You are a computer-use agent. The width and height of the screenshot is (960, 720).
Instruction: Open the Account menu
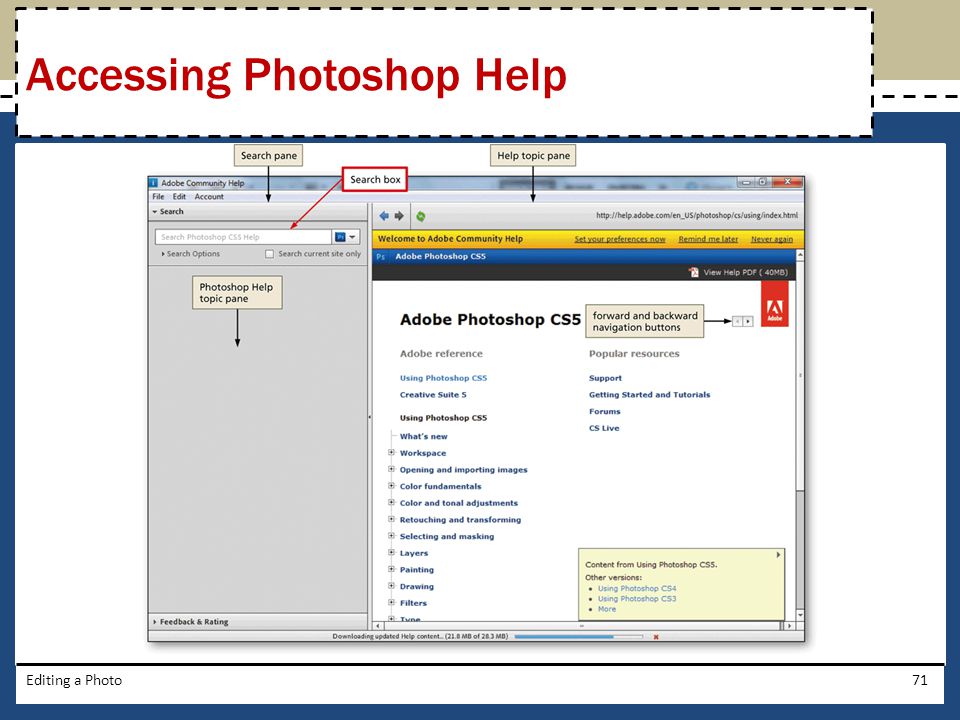coord(209,197)
